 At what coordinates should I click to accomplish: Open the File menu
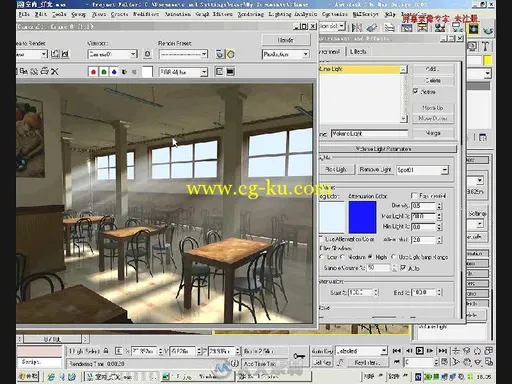[x=24, y=15]
